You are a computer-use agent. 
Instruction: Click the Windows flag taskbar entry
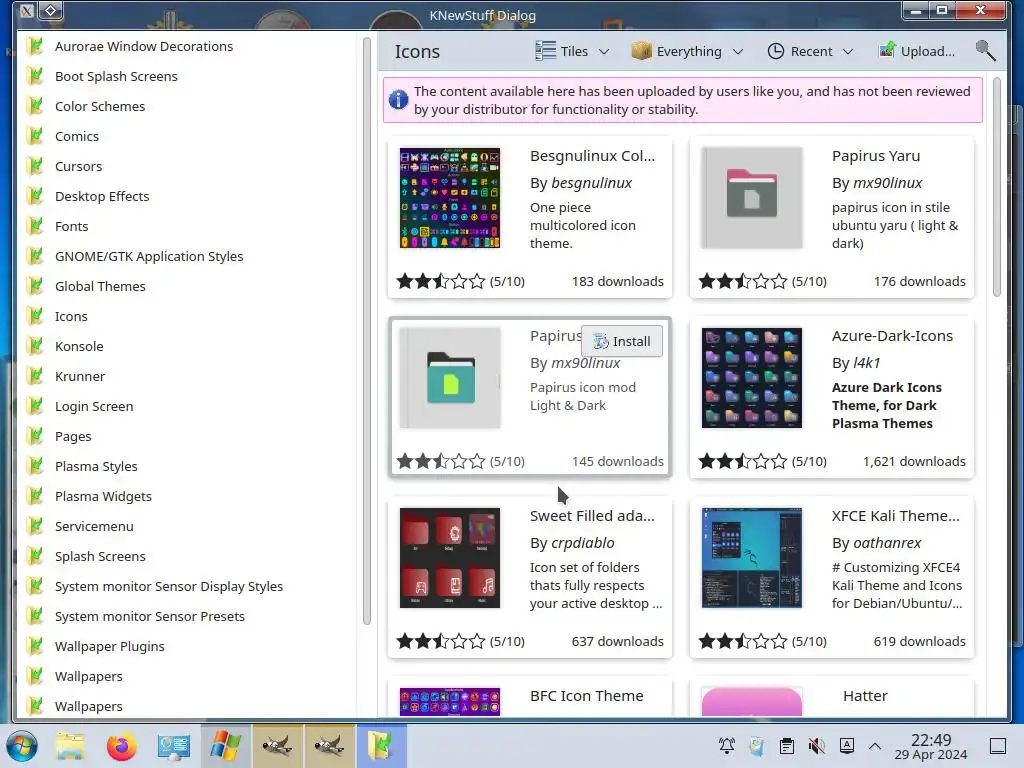pyautogui.click(x=225, y=746)
